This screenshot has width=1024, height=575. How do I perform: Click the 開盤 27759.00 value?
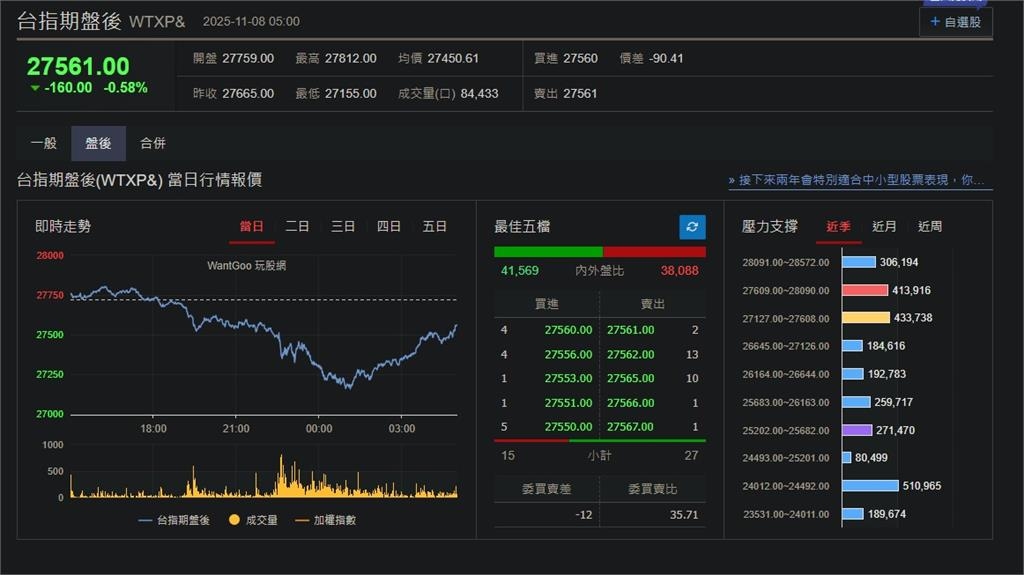[x=248, y=58]
